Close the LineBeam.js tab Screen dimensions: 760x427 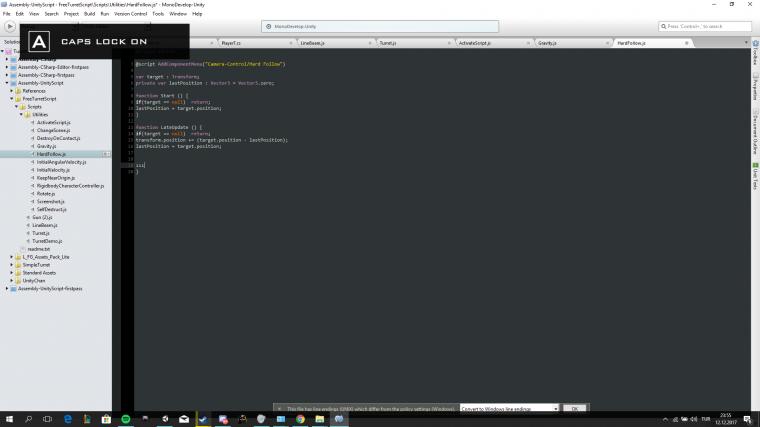point(370,43)
